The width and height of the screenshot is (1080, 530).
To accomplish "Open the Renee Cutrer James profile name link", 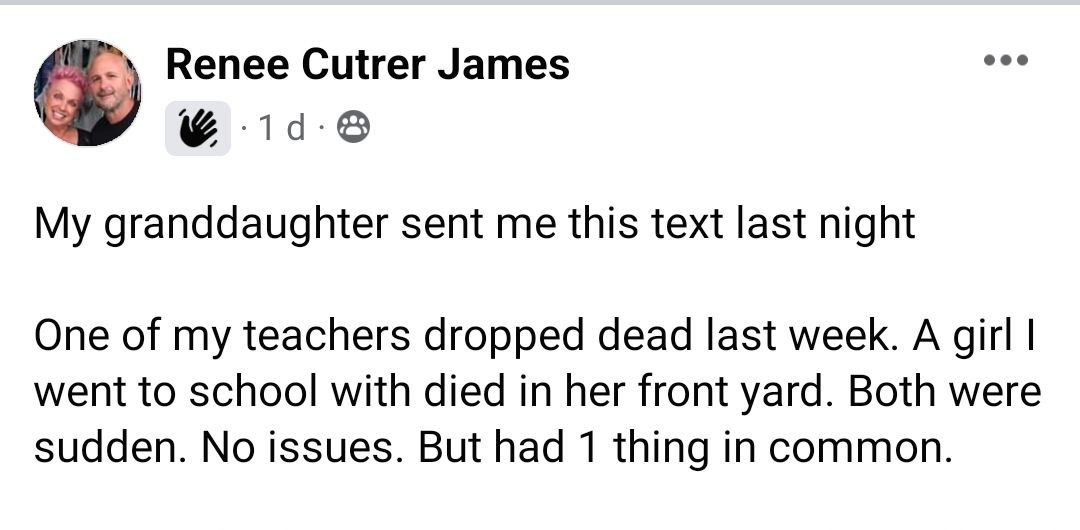I will 367,66.
